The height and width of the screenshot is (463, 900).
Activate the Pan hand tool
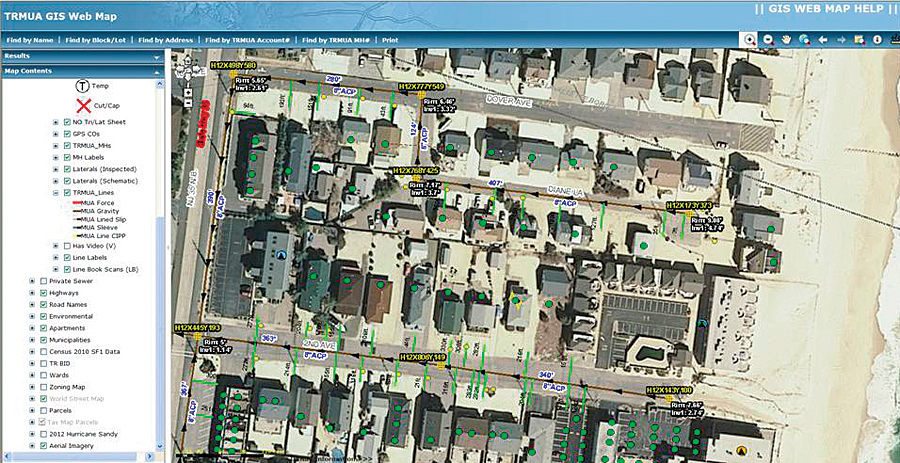pos(786,40)
